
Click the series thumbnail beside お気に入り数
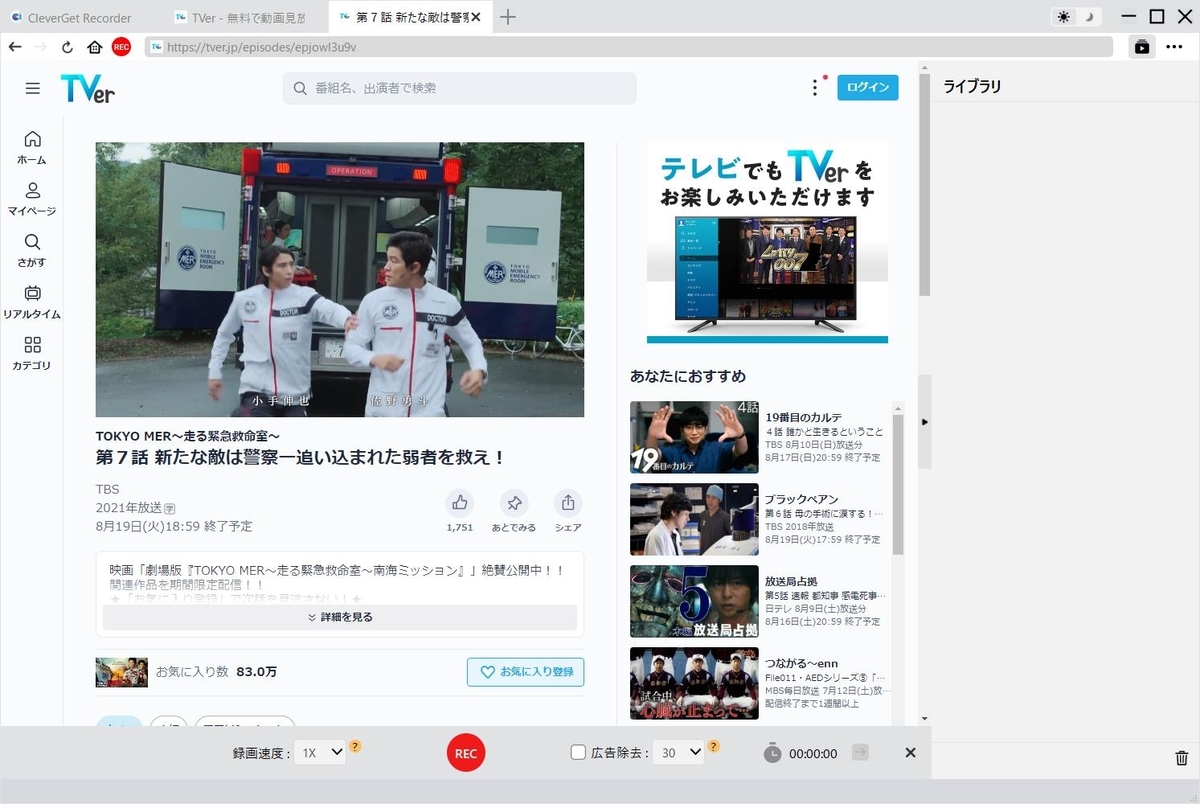click(x=122, y=672)
